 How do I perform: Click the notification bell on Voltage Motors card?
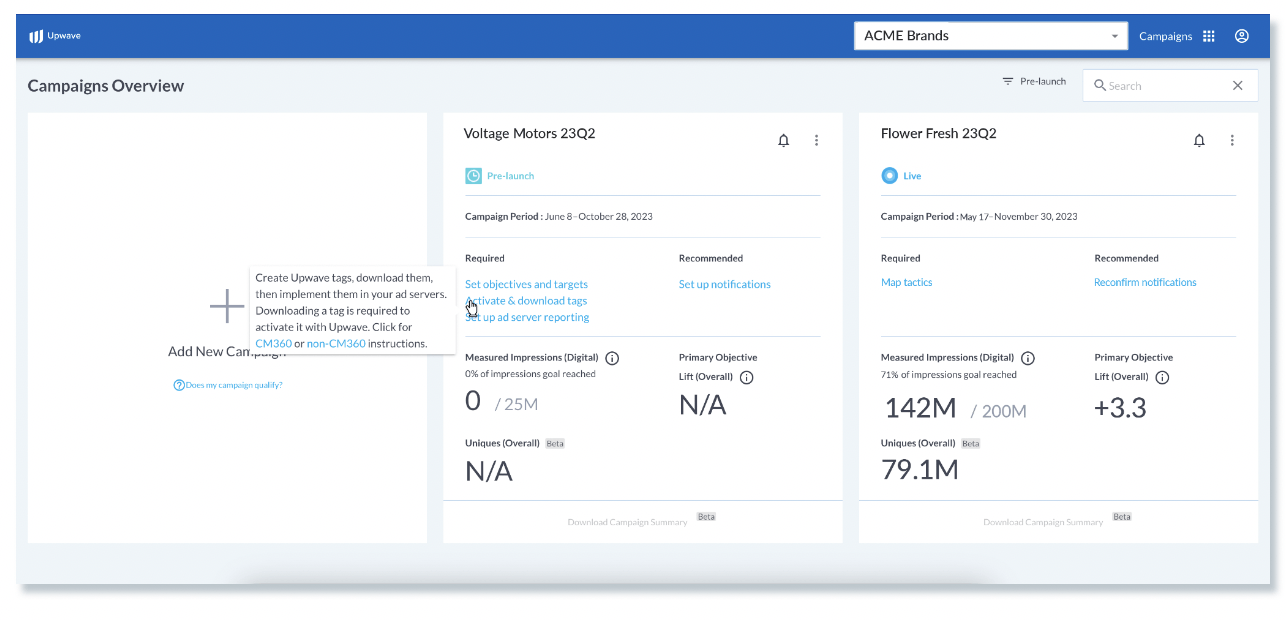[784, 141]
